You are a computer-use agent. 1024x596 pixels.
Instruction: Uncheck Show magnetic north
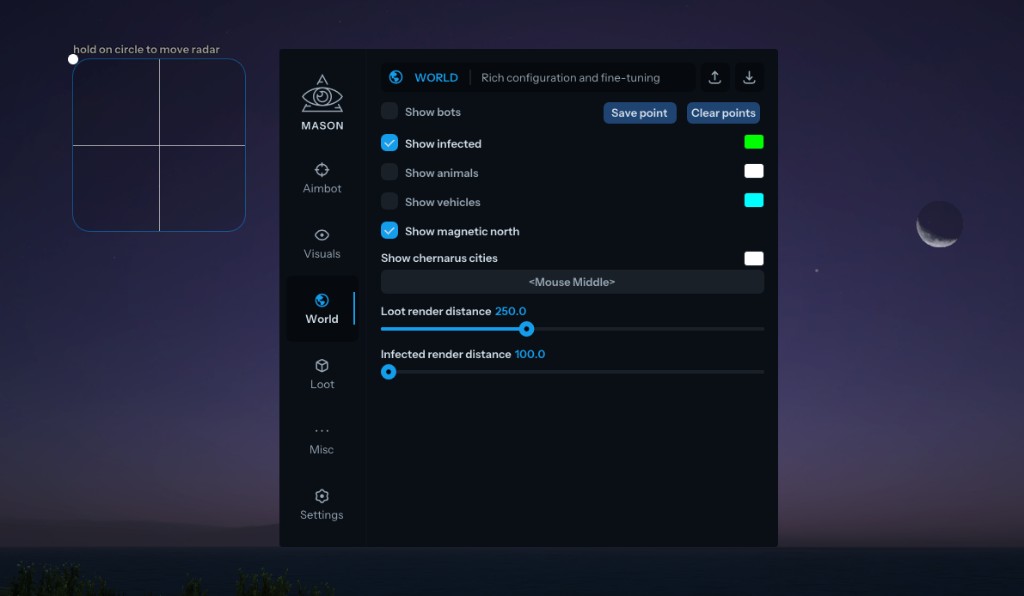click(x=390, y=231)
